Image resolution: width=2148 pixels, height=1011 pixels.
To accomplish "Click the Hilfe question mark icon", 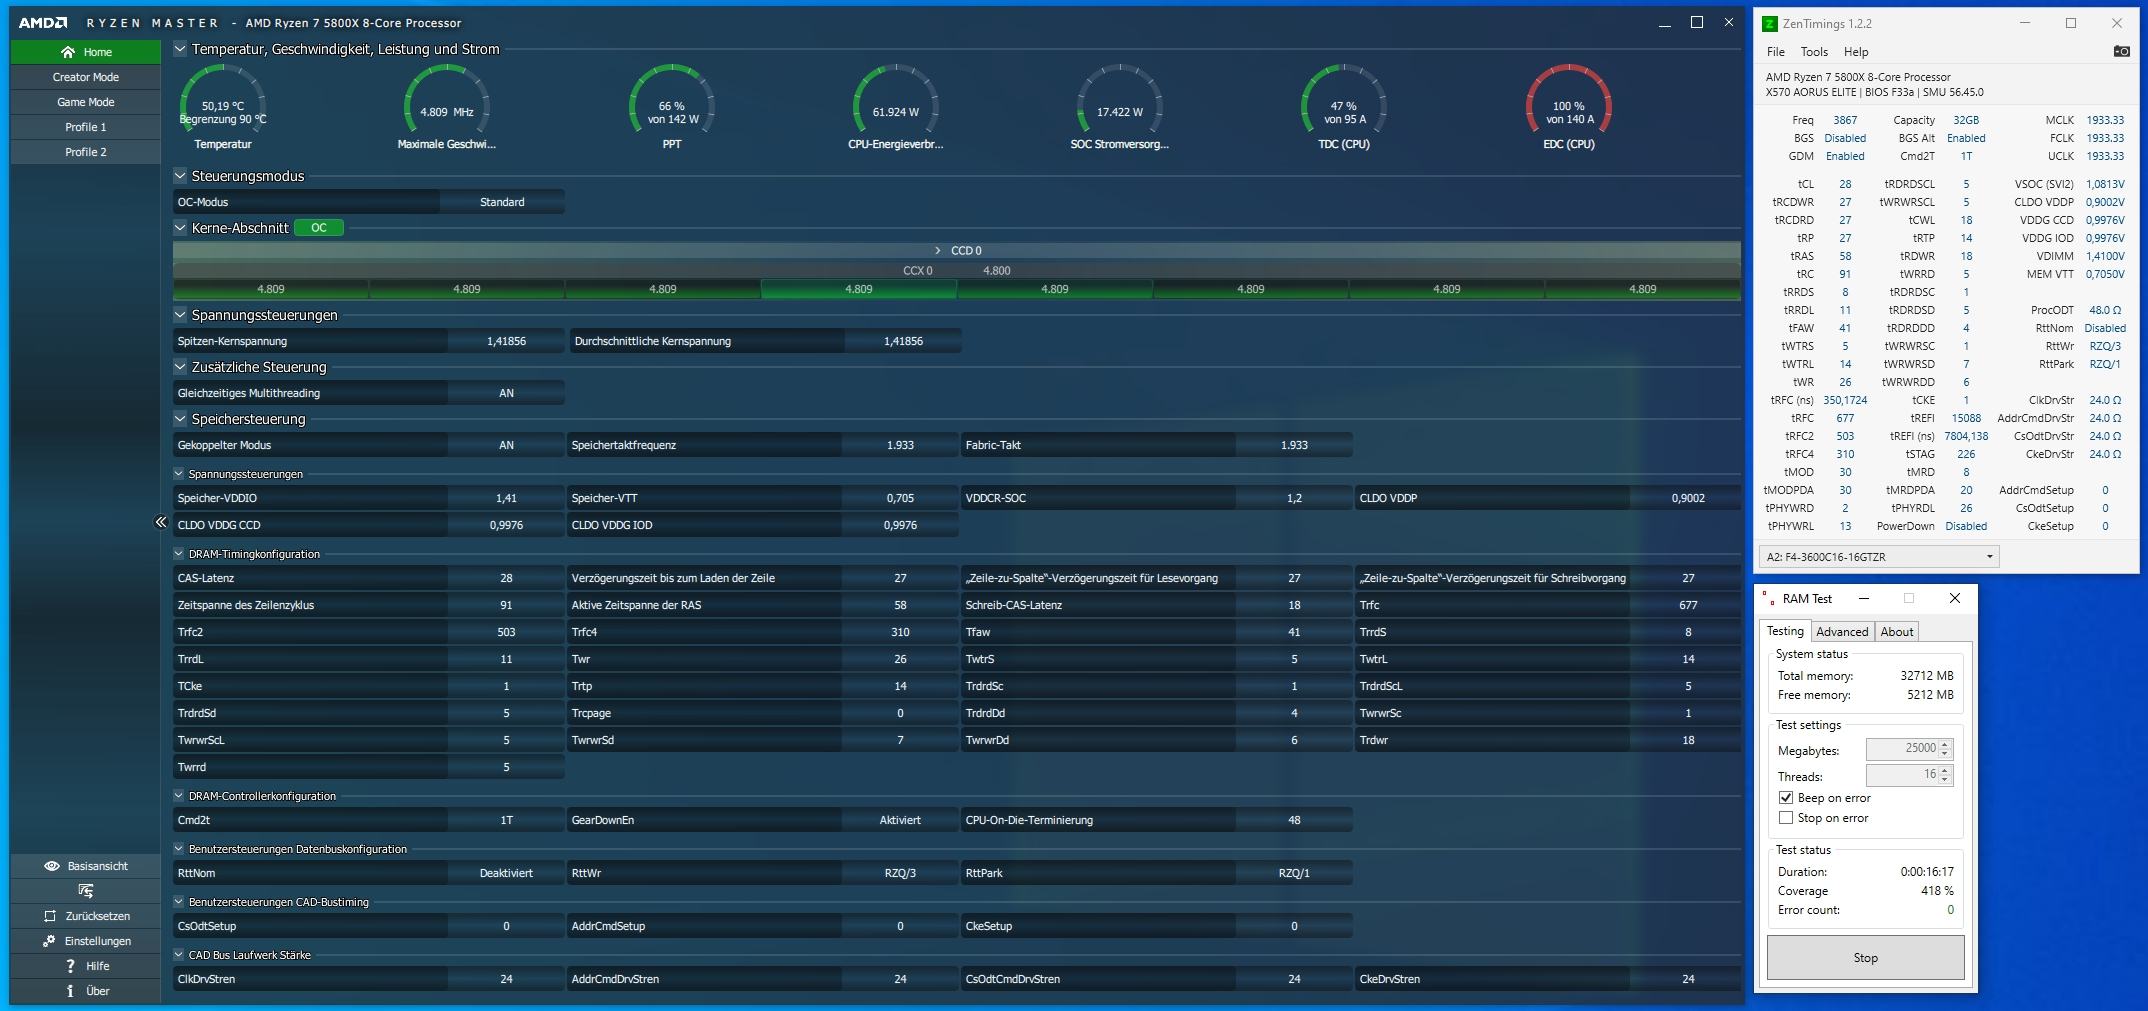I will 70,966.
